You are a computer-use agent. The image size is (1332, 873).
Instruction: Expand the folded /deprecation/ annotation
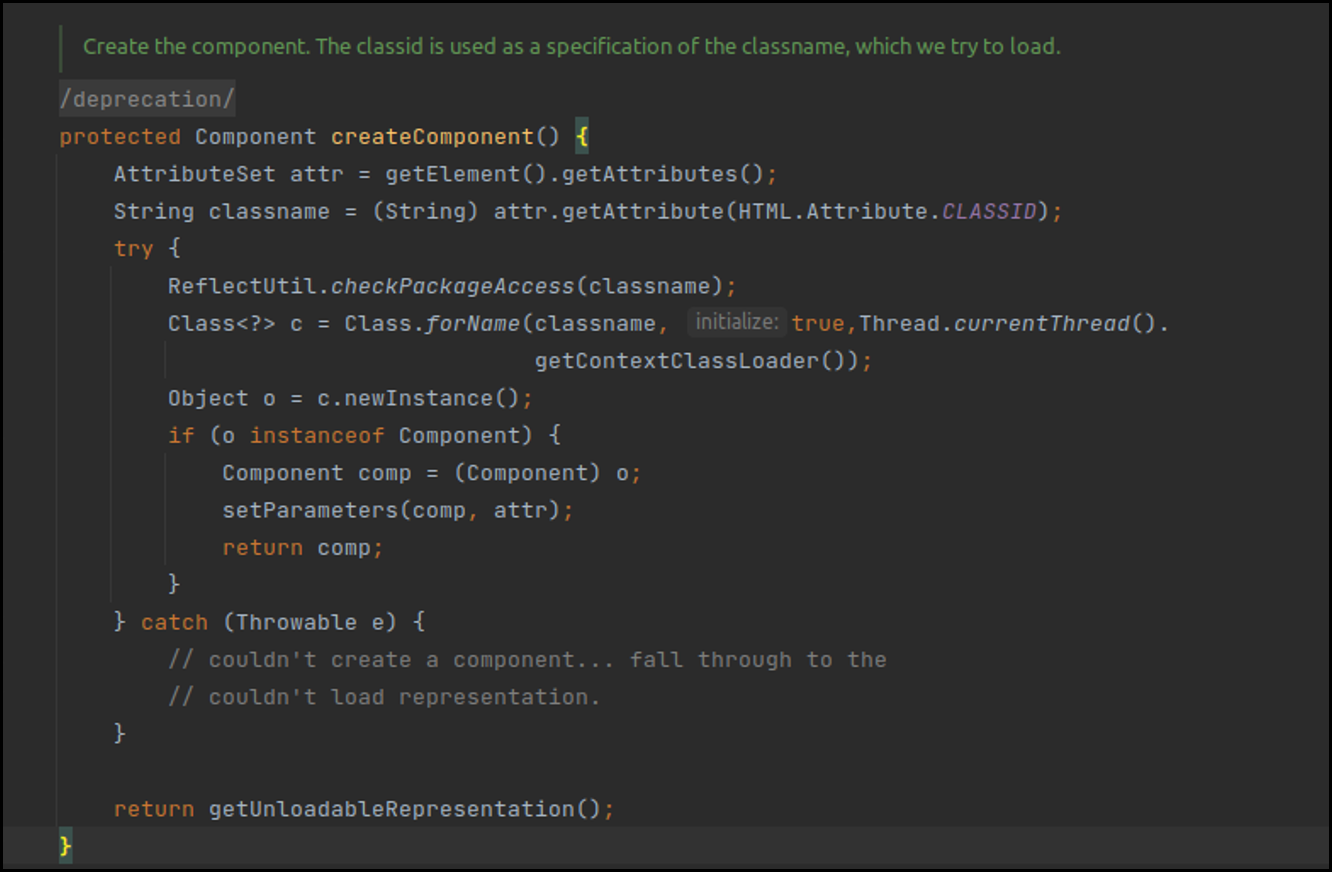(x=147, y=99)
